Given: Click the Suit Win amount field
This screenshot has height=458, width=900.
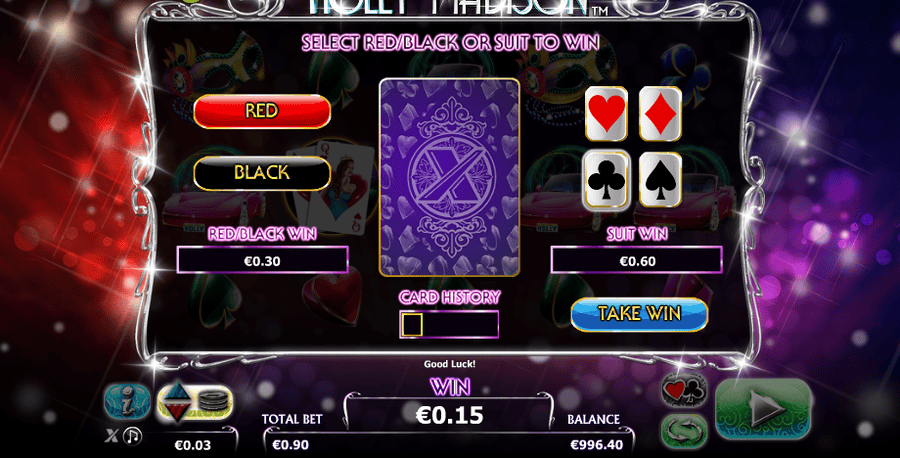Looking at the screenshot, I should coord(637,261).
